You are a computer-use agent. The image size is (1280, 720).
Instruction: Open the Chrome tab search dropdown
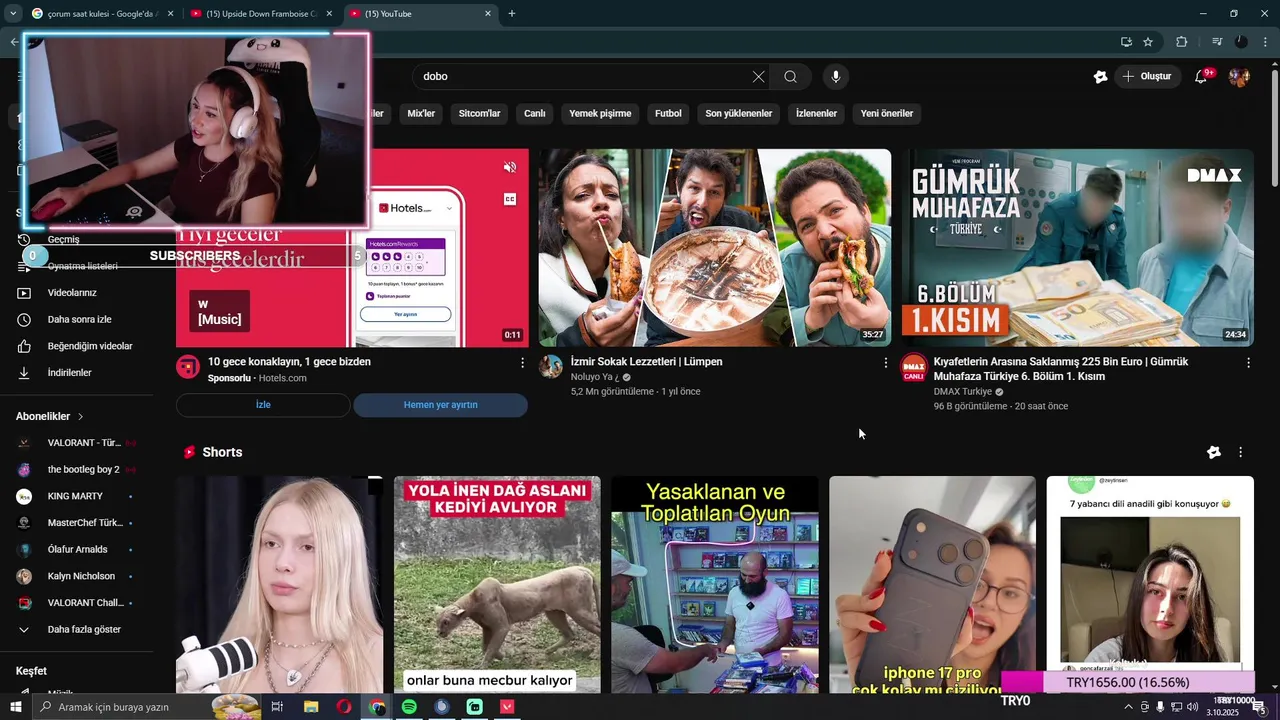click(x=13, y=13)
